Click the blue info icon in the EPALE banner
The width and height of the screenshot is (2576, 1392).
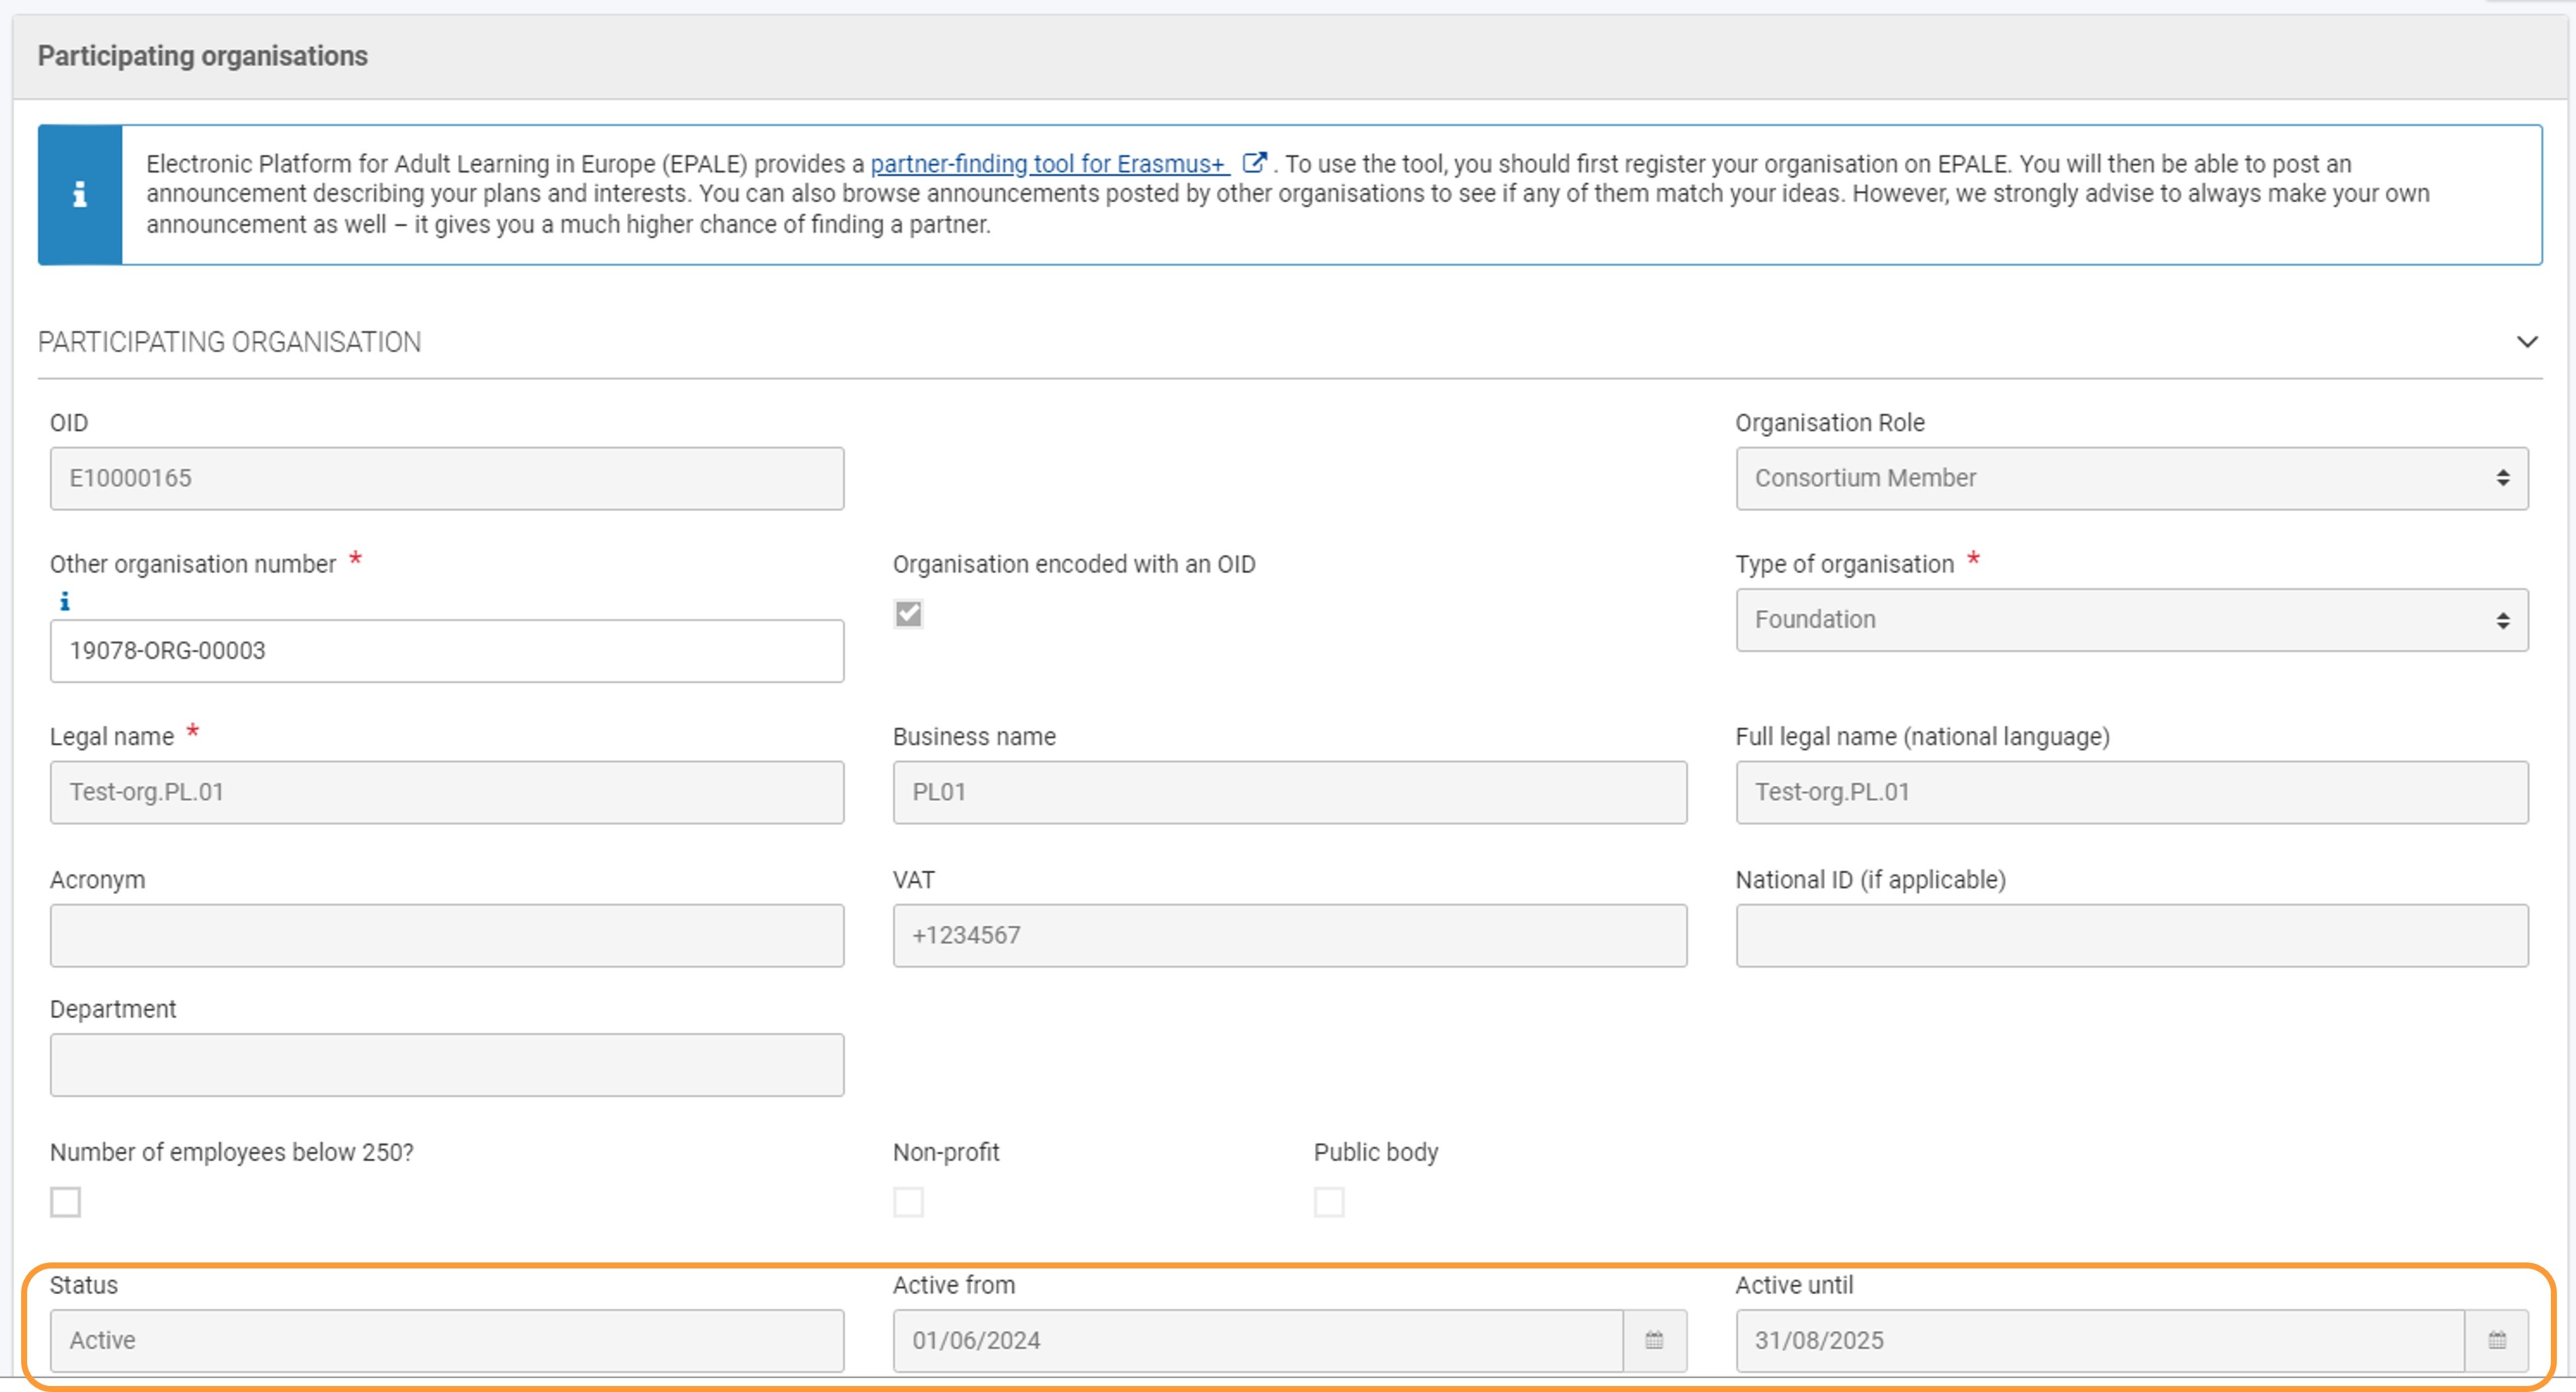80,194
